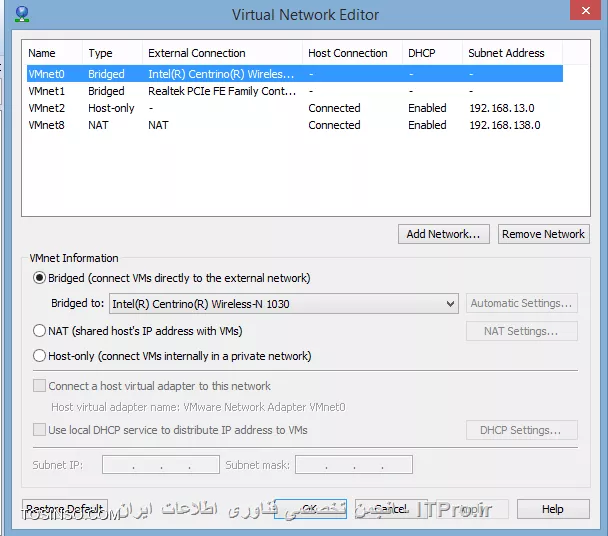Select the NAT shared host IP option

[x=40, y=331]
